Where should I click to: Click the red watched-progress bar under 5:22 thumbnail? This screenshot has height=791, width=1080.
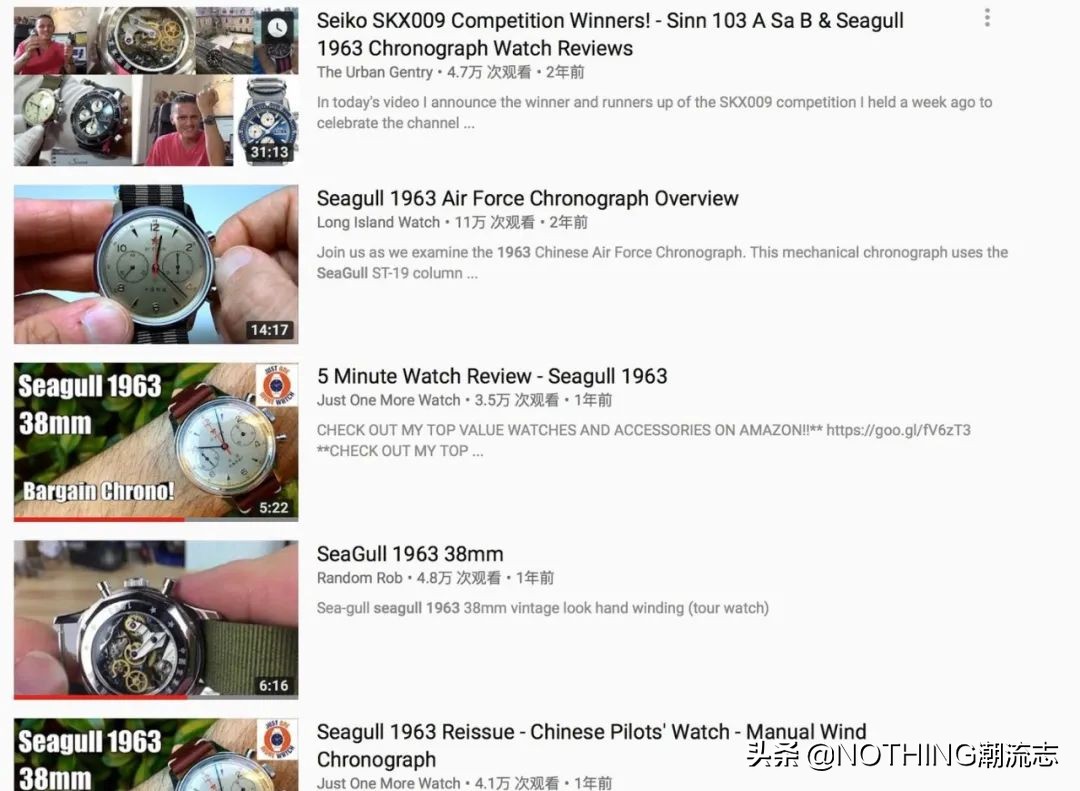(98, 519)
